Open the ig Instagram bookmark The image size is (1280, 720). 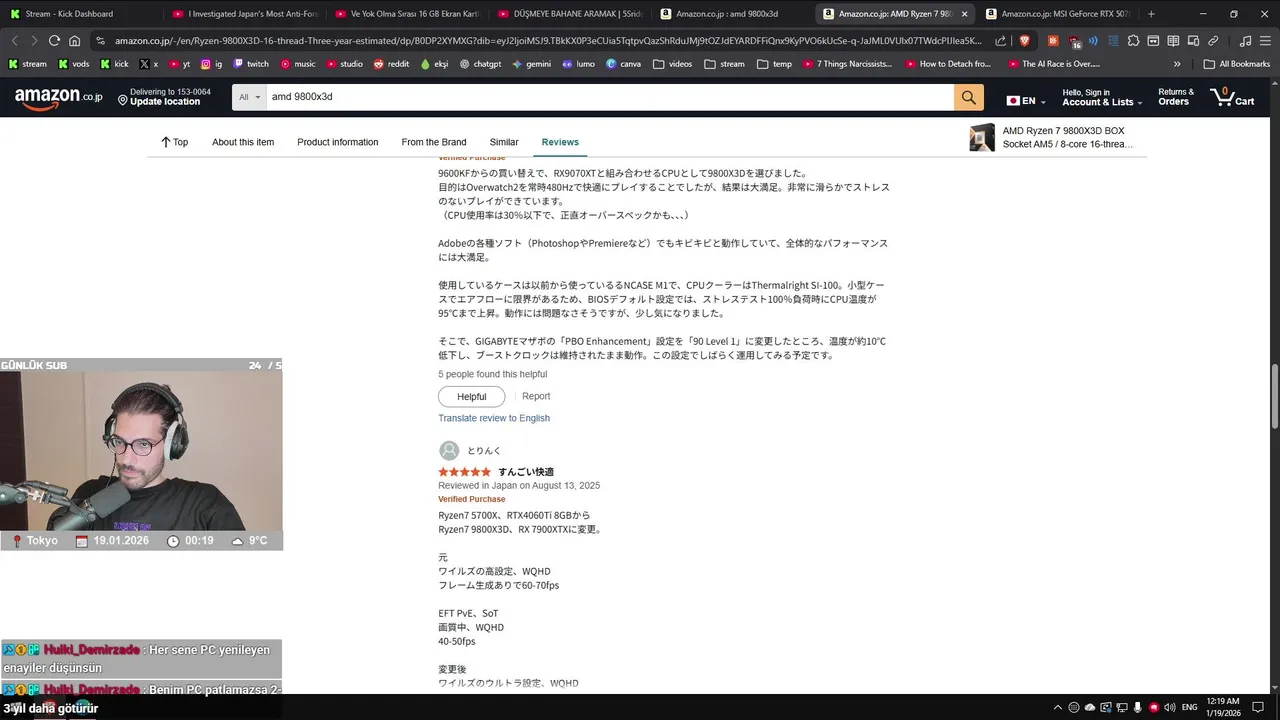click(211, 64)
